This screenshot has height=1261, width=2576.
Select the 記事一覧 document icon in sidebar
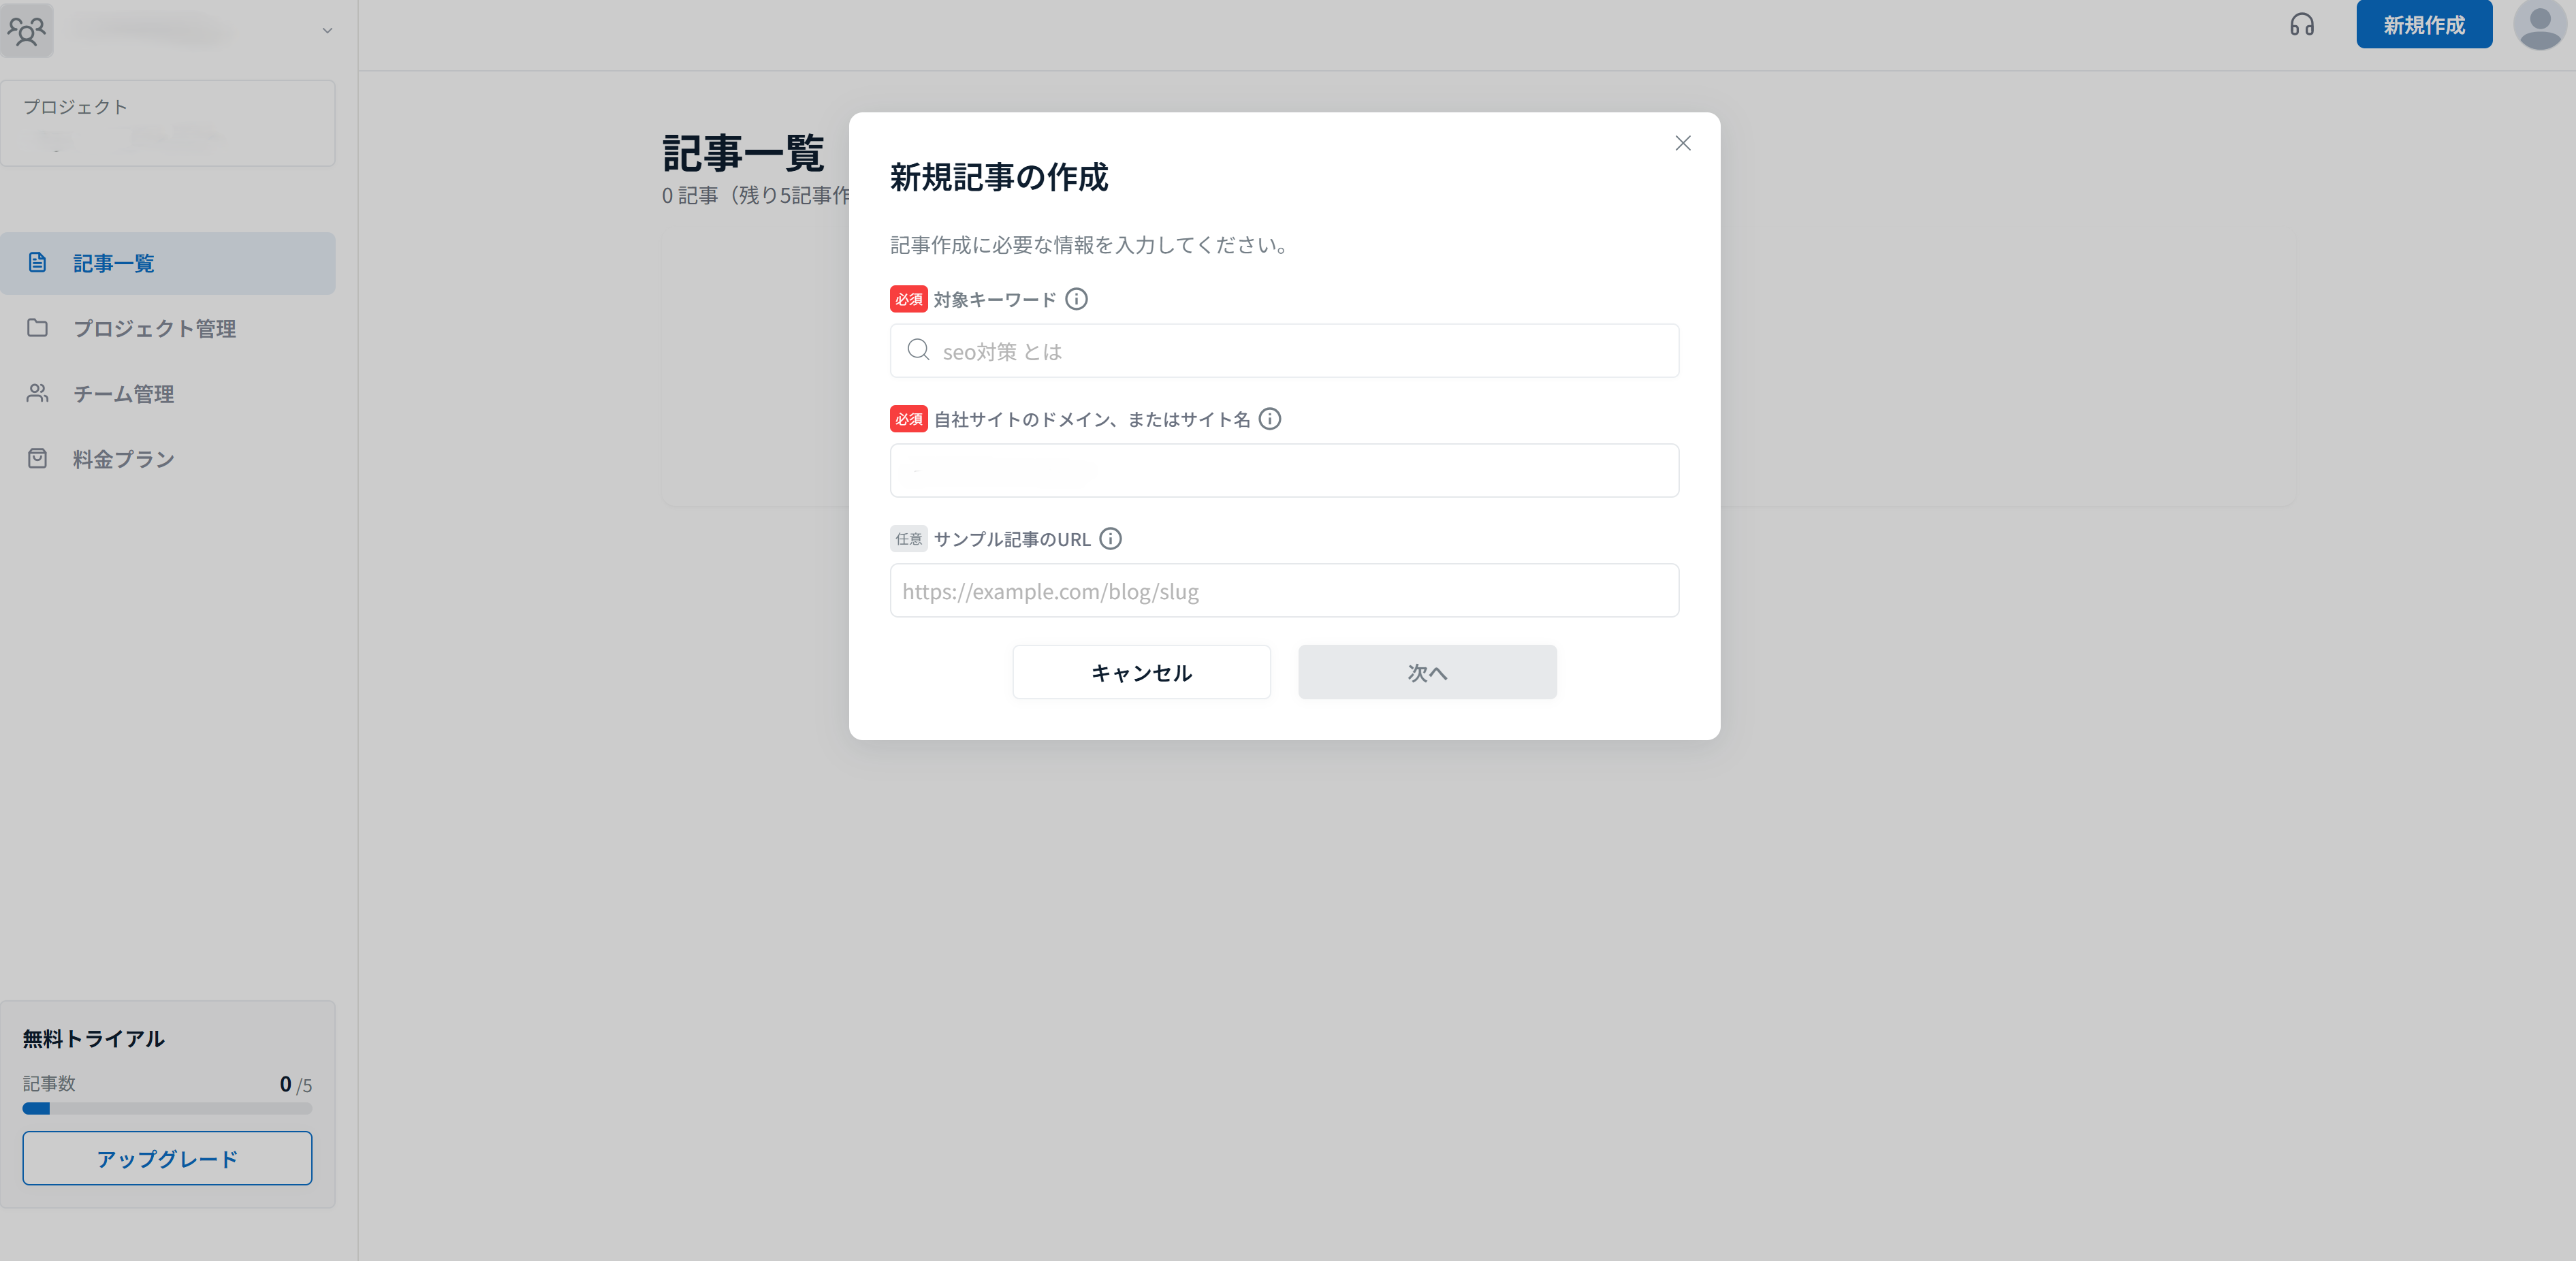pyautogui.click(x=37, y=263)
